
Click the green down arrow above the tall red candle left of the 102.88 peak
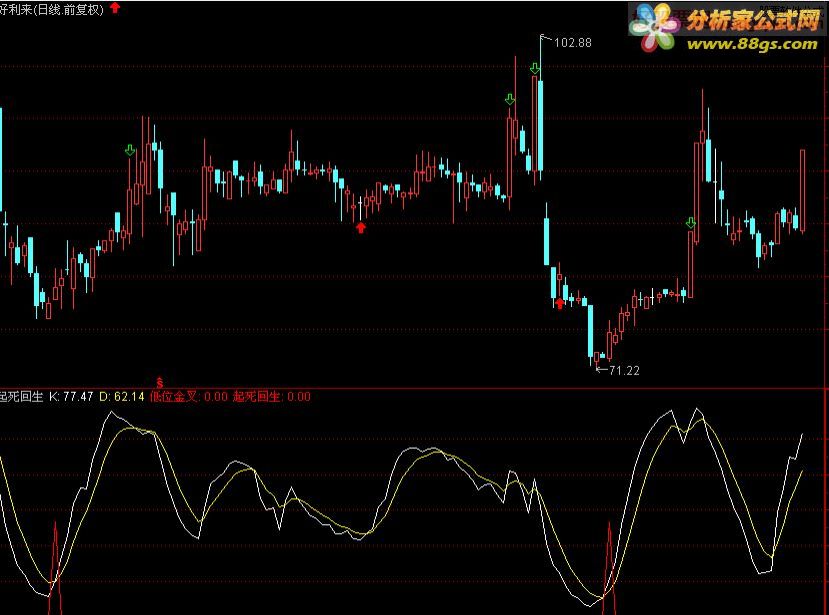pyautogui.click(x=510, y=99)
